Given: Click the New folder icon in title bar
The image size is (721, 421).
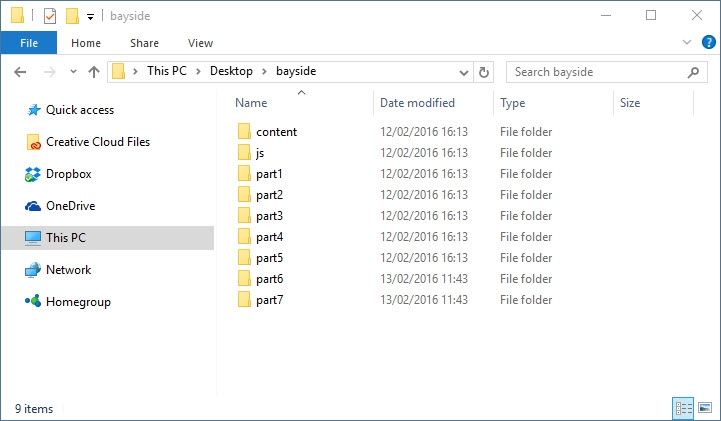Looking at the screenshot, I should [72, 16].
